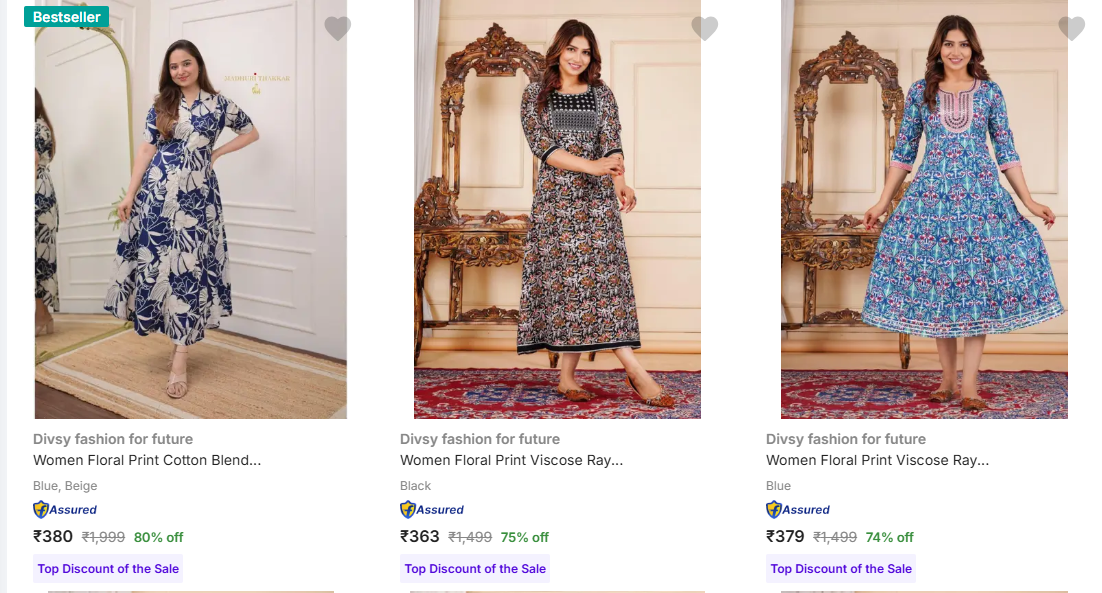Open the Black Women Floral Print Viscose listing

point(511,461)
